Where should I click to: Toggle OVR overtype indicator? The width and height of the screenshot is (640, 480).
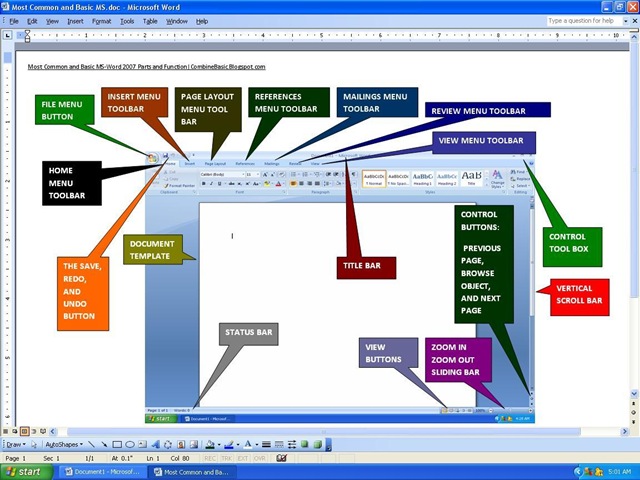pyautogui.click(x=260, y=458)
